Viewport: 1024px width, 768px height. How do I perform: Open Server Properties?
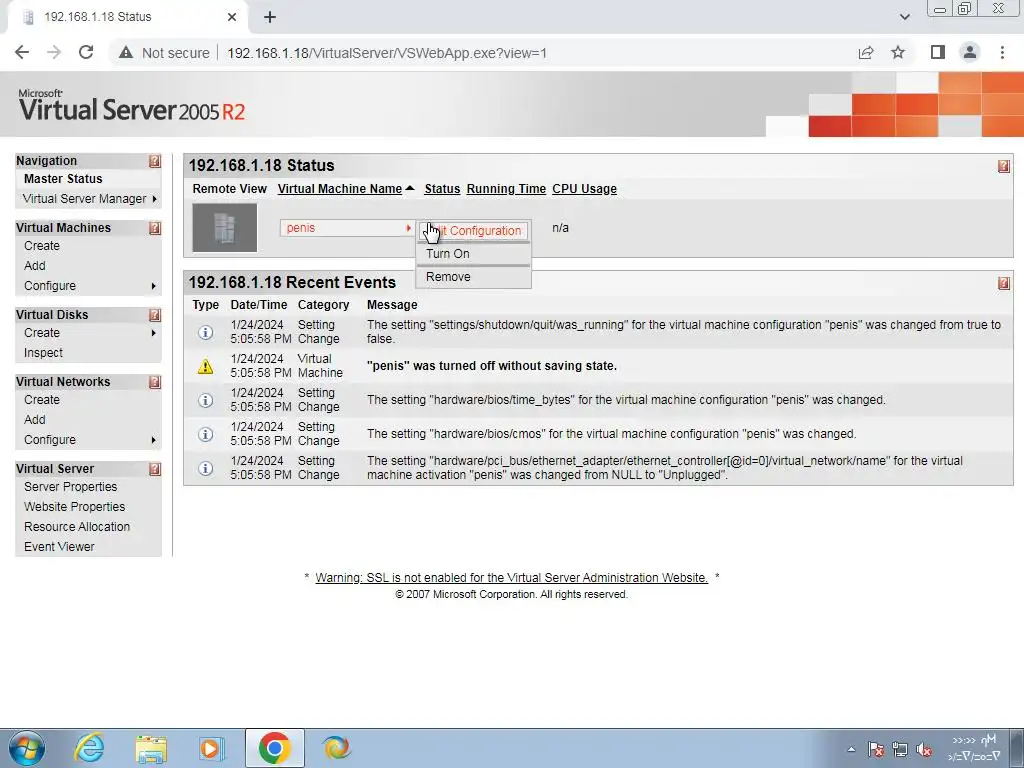[71, 487]
